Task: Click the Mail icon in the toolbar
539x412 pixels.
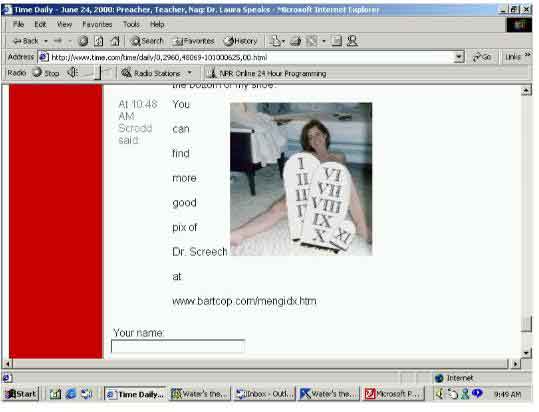Action: 275,41
